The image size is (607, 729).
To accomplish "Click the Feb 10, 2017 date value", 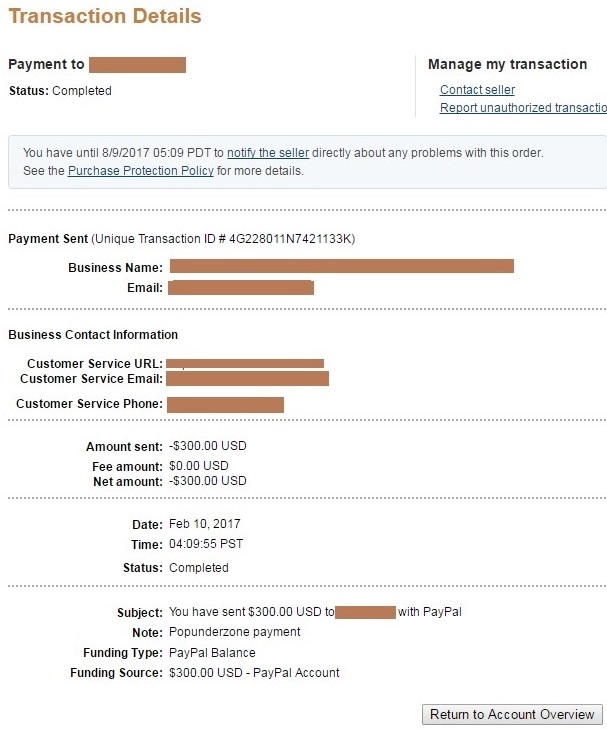I will pyautogui.click(x=205, y=524).
